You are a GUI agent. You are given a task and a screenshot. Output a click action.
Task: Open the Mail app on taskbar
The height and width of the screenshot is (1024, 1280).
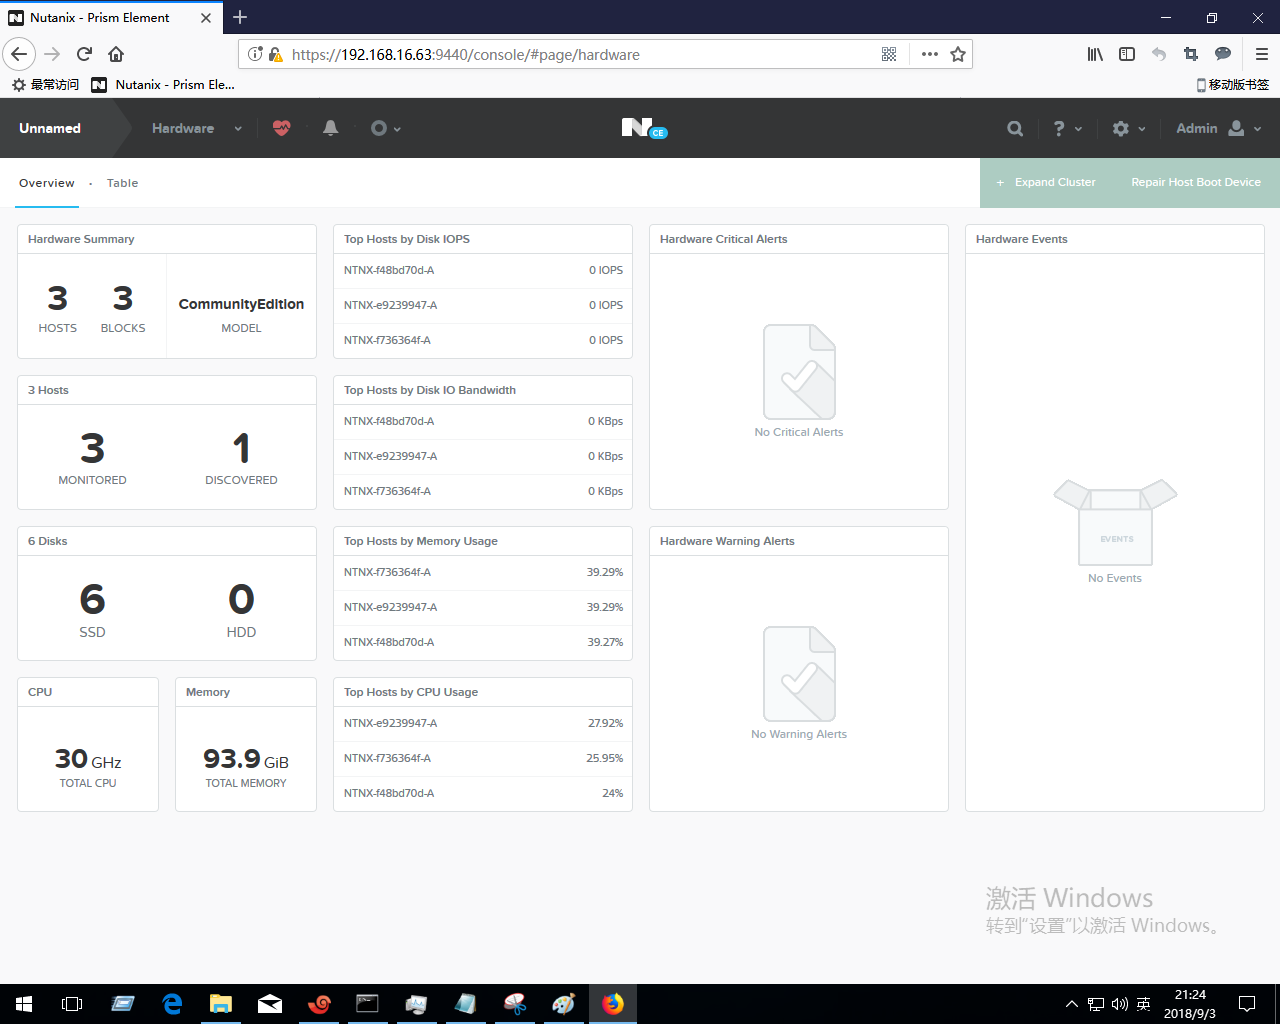click(x=270, y=1004)
